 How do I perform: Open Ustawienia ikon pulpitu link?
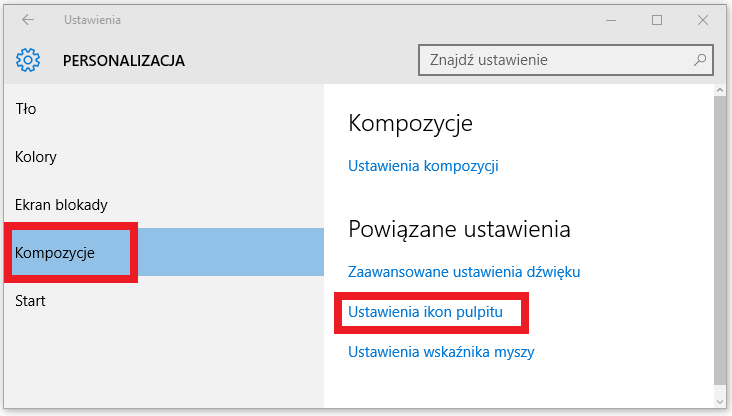click(x=425, y=312)
